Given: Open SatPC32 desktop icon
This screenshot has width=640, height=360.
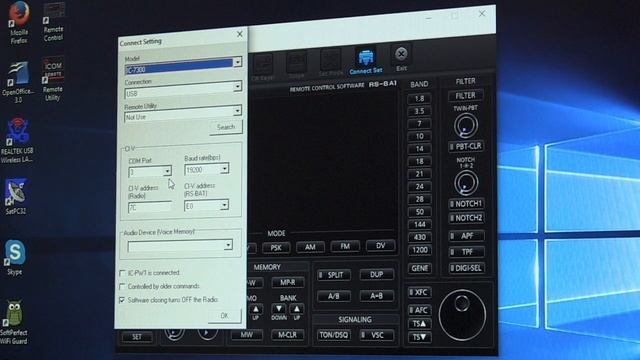Looking at the screenshot, I should (x=16, y=197).
